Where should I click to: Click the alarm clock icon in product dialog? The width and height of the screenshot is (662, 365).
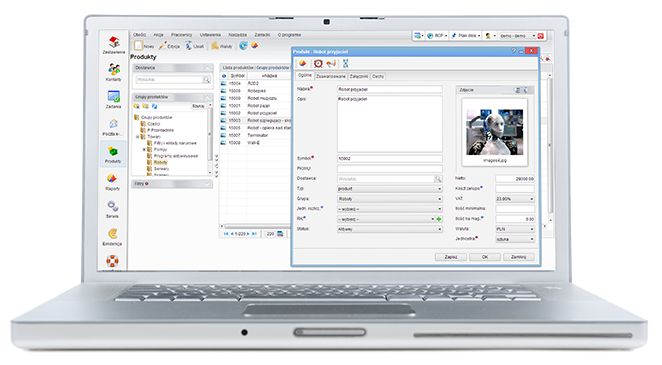tap(318, 64)
